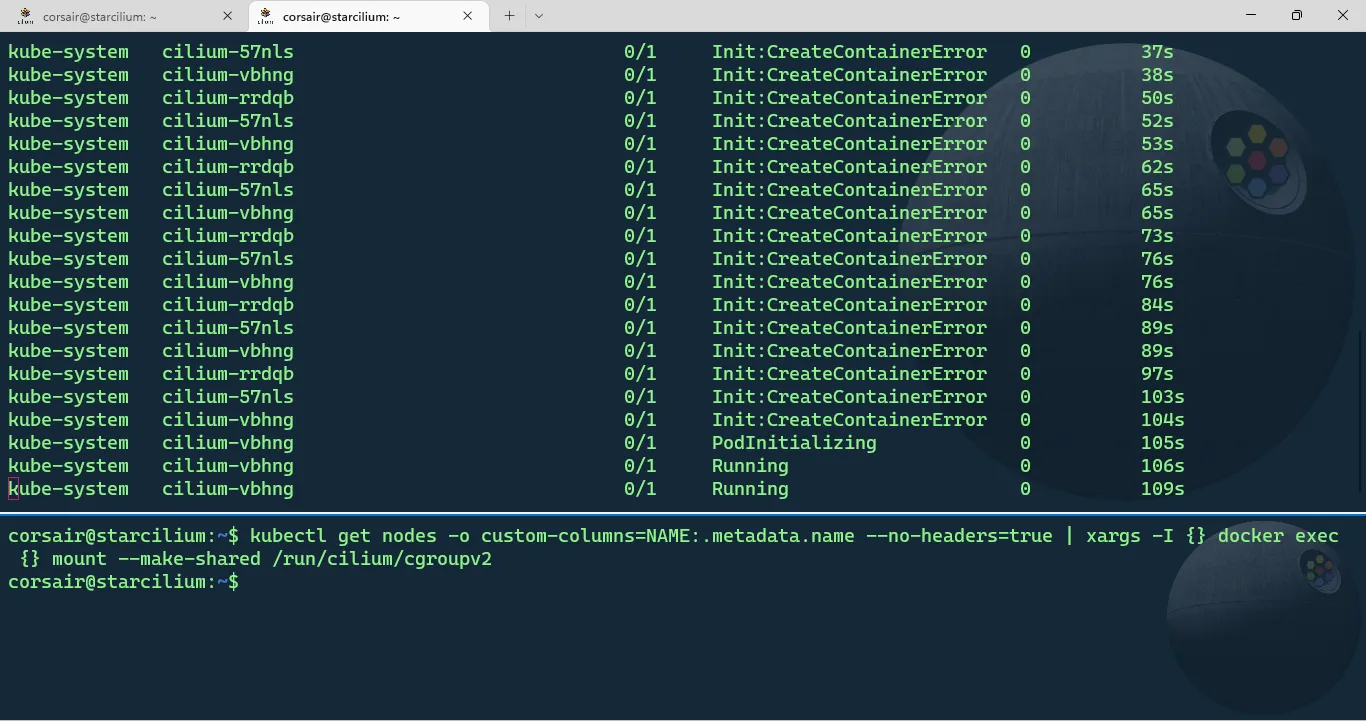Close the Windows Terminal window
Screen dimensions: 1366x721
coord(1343,16)
